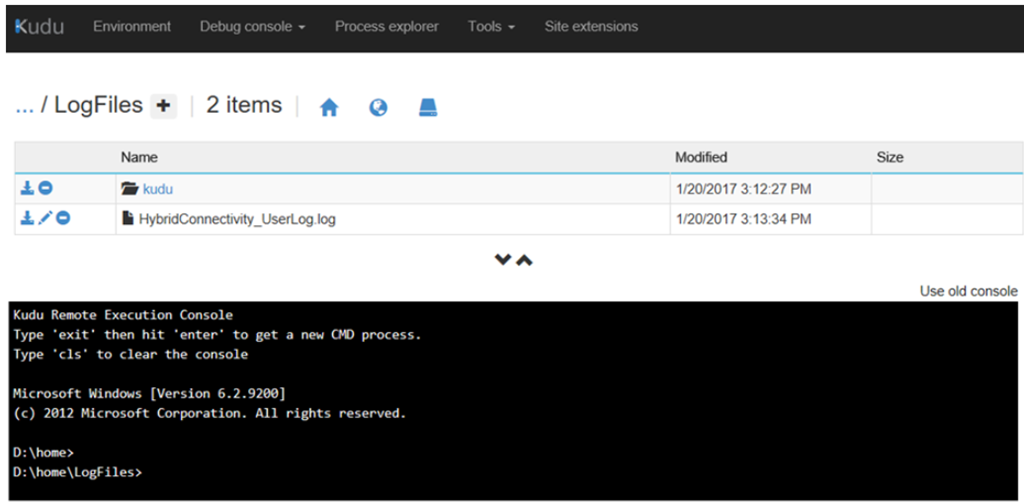This screenshot has width=1024, height=502.
Task: Click the kudu folder icon
Action: coord(130,189)
